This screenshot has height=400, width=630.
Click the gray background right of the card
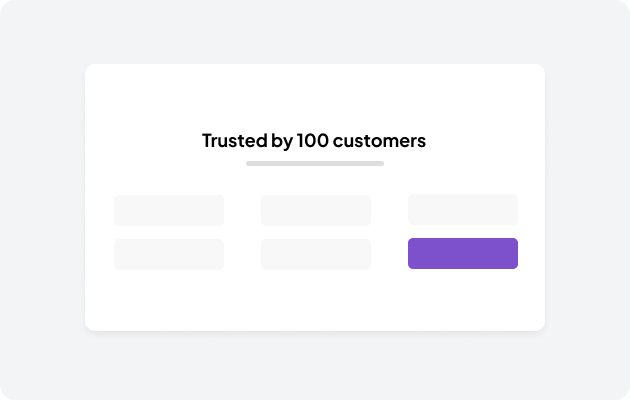pos(588,200)
